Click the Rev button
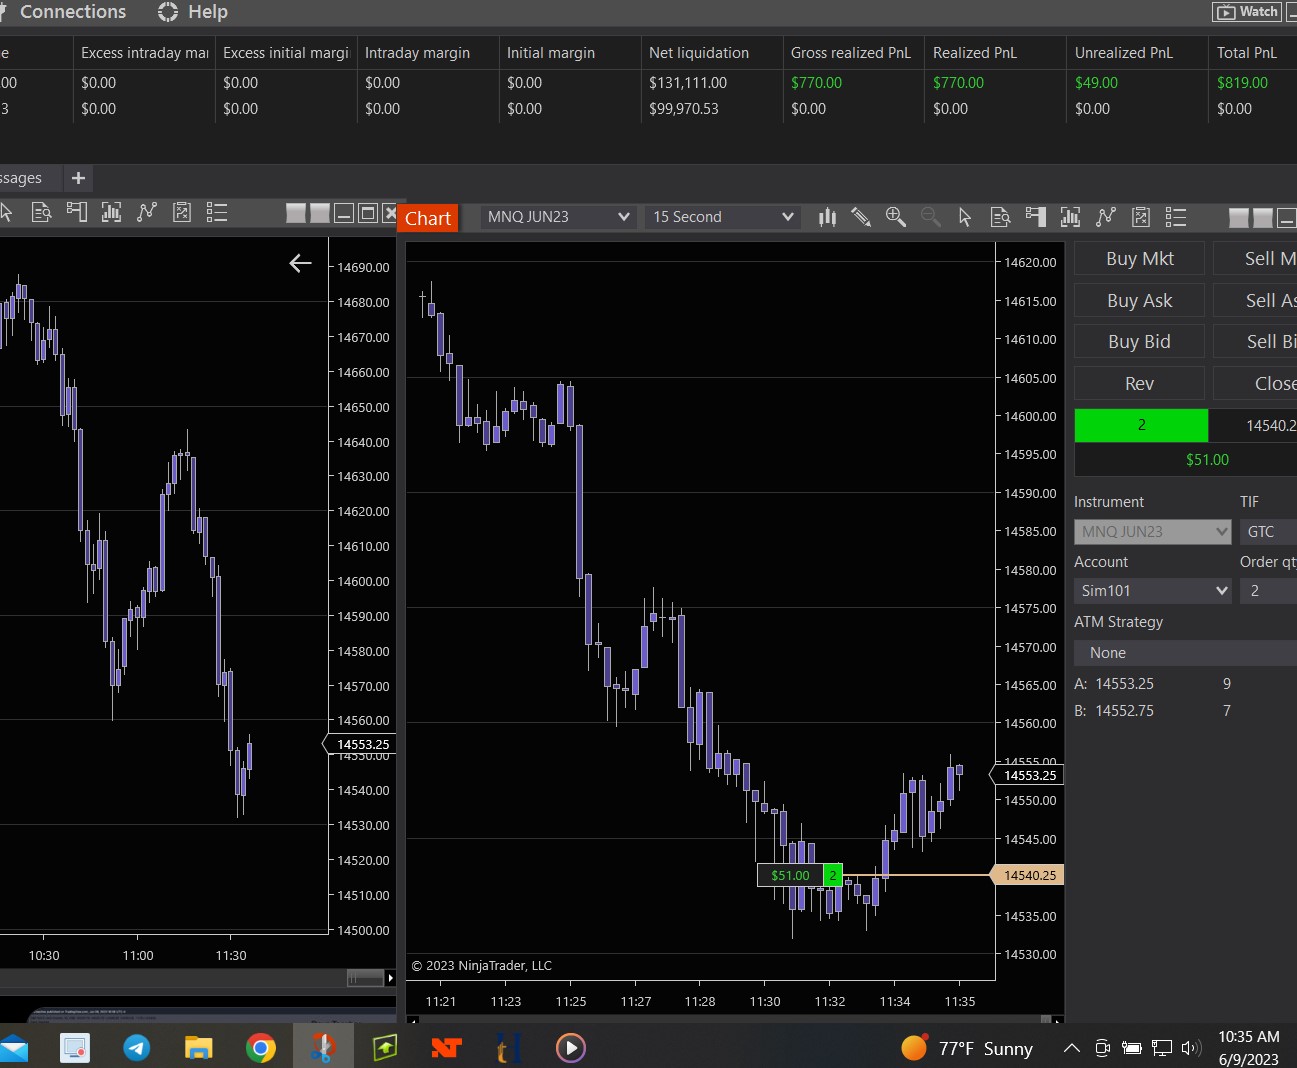 (1139, 383)
